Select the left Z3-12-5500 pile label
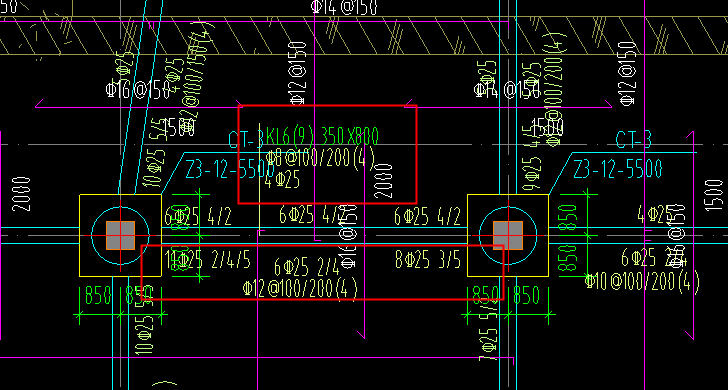This screenshot has width=728, height=390. pos(230,170)
